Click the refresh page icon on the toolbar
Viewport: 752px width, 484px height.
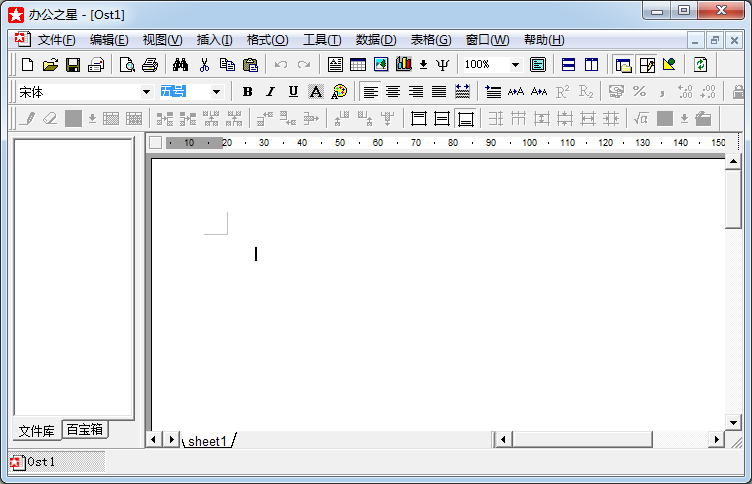point(701,65)
